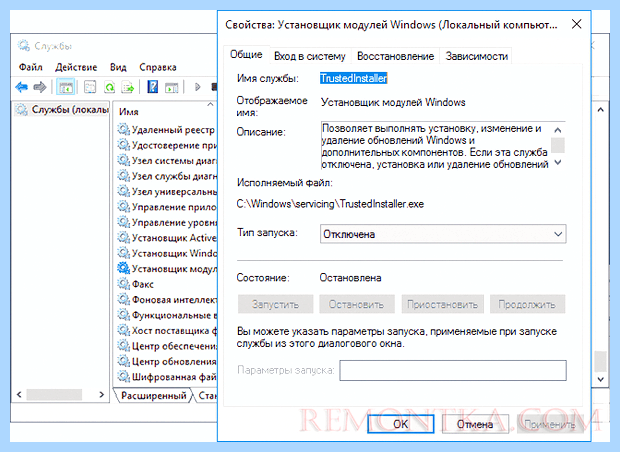
Task: Click the Export list toolbar icon
Action: click(128, 87)
